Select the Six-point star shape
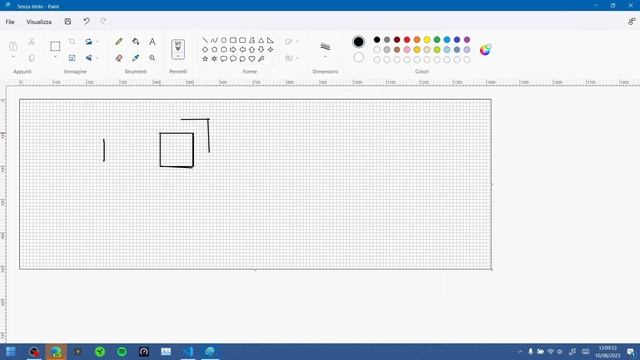Viewport: 640px width, 360px height. click(x=214, y=59)
